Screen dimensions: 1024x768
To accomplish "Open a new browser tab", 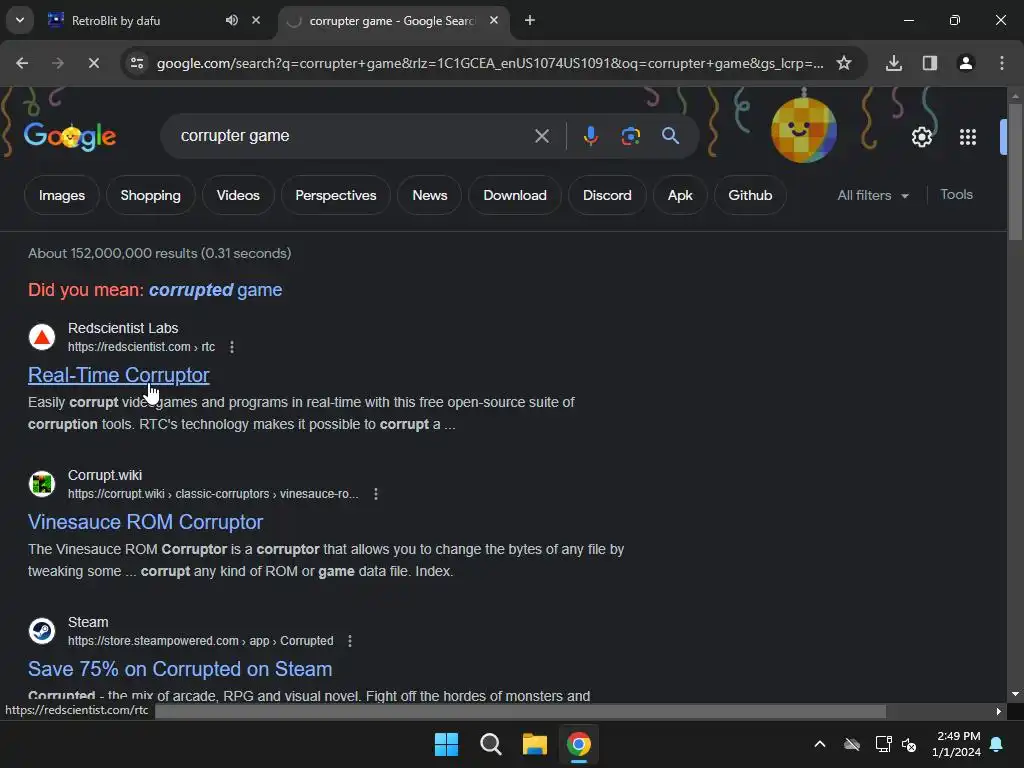I will [530, 20].
